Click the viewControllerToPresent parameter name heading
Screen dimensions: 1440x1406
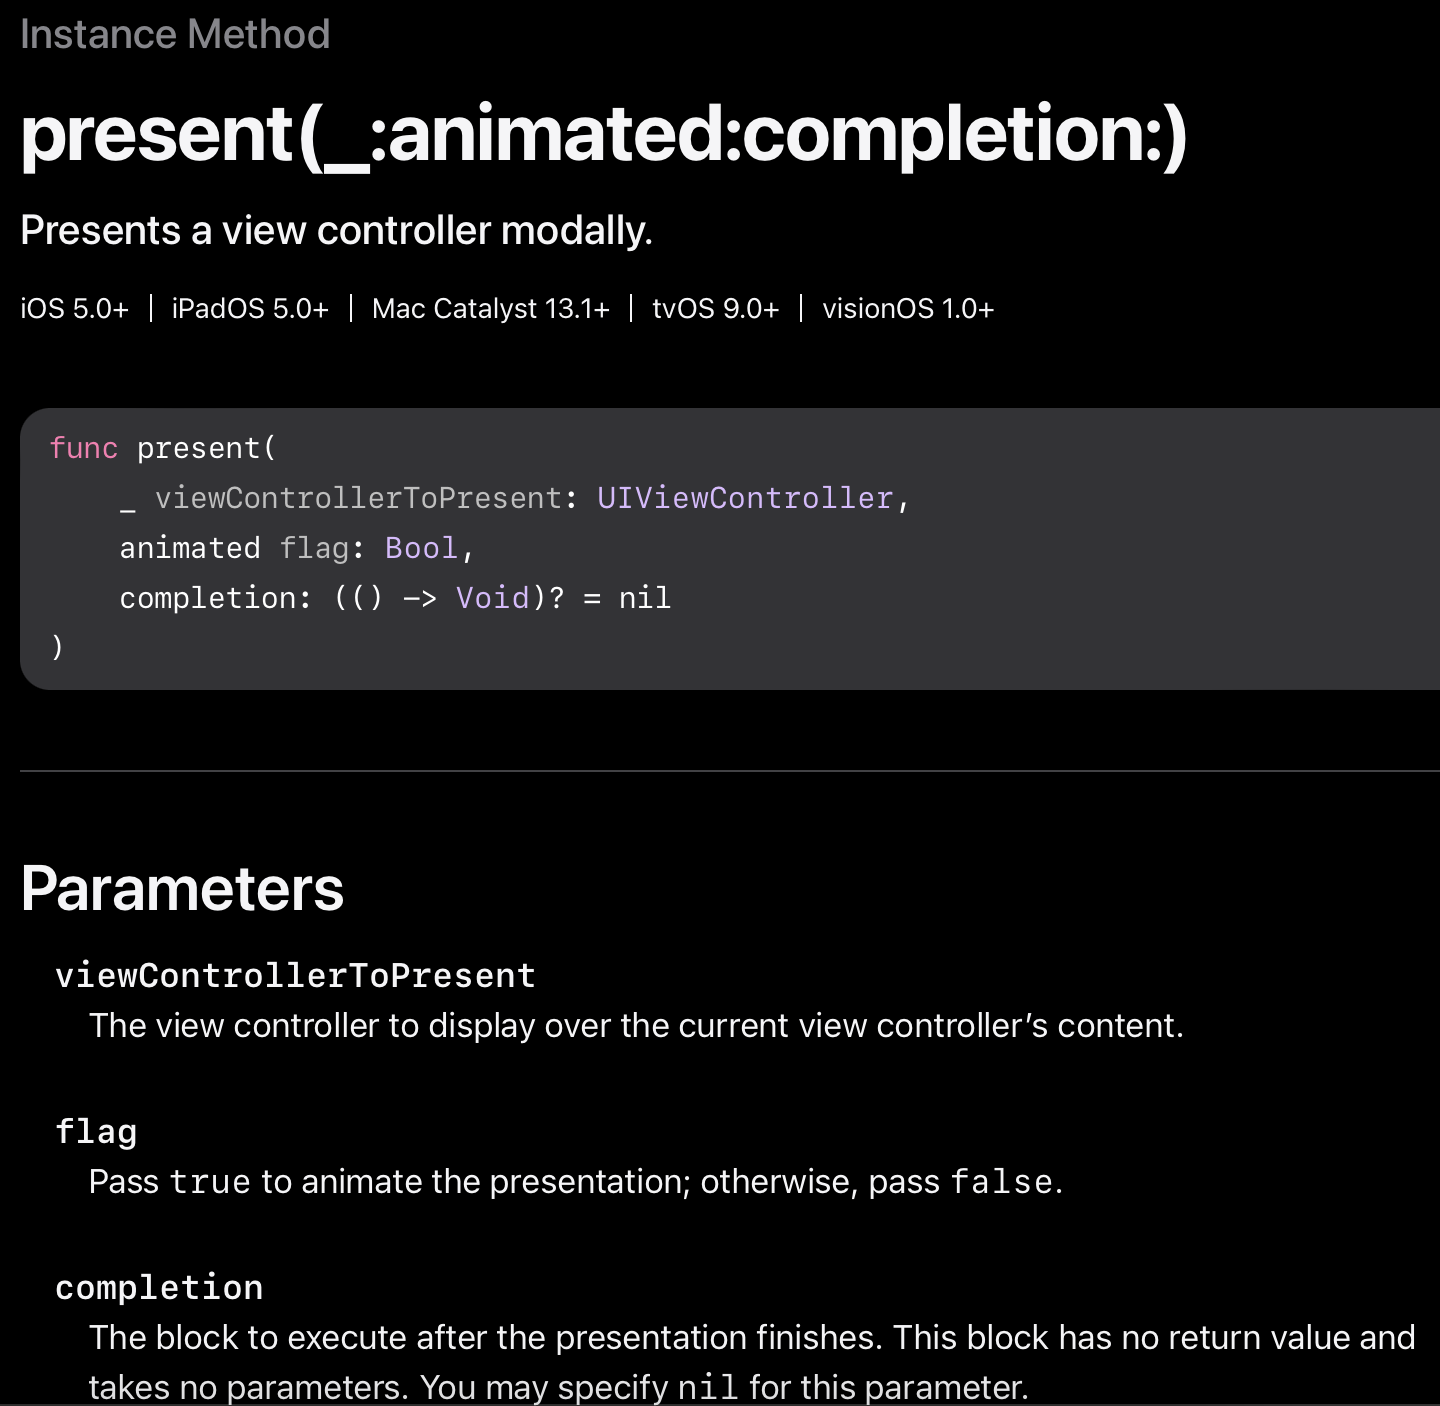pos(295,975)
